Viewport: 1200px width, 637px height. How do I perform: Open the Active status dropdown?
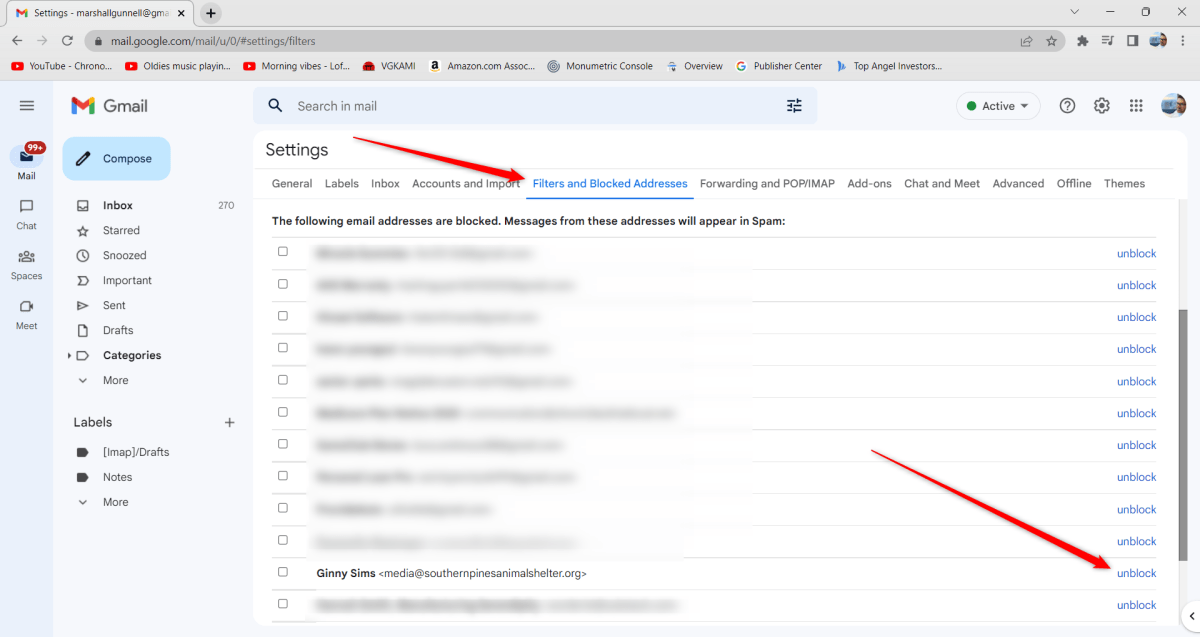pyautogui.click(x=998, y=105)
